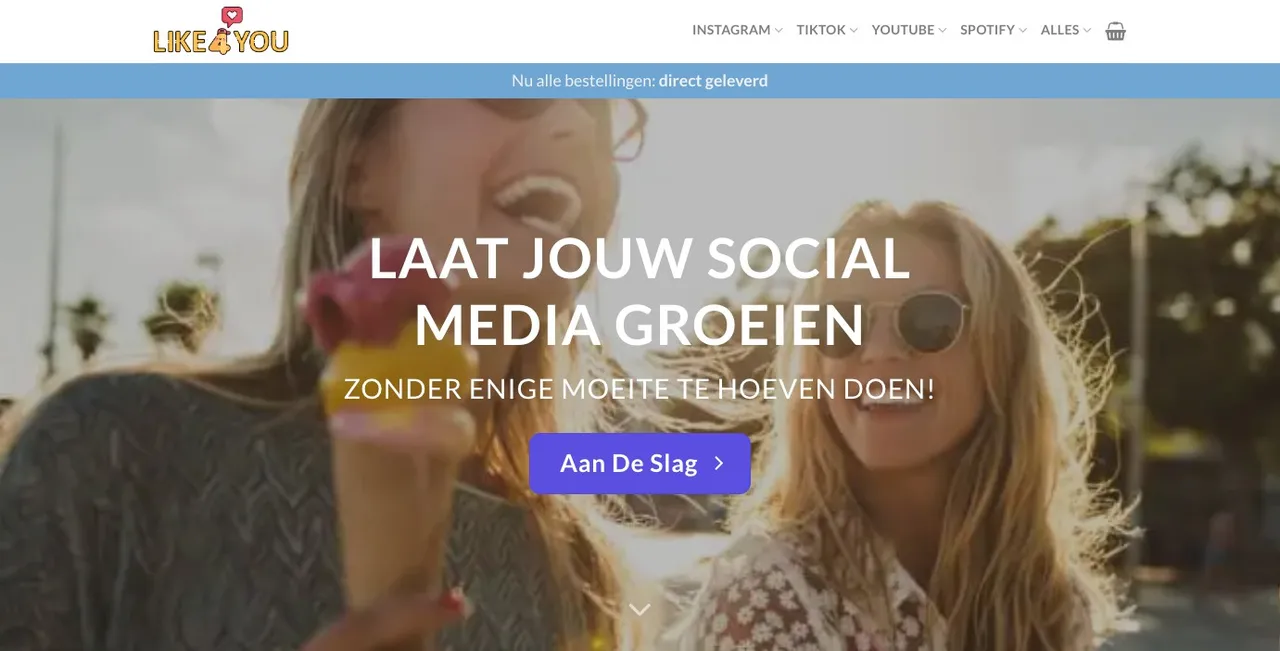Click the 'direct geleverd' banner text
Viewport: 1280px width, 651px height.
(x=713, y=81)
